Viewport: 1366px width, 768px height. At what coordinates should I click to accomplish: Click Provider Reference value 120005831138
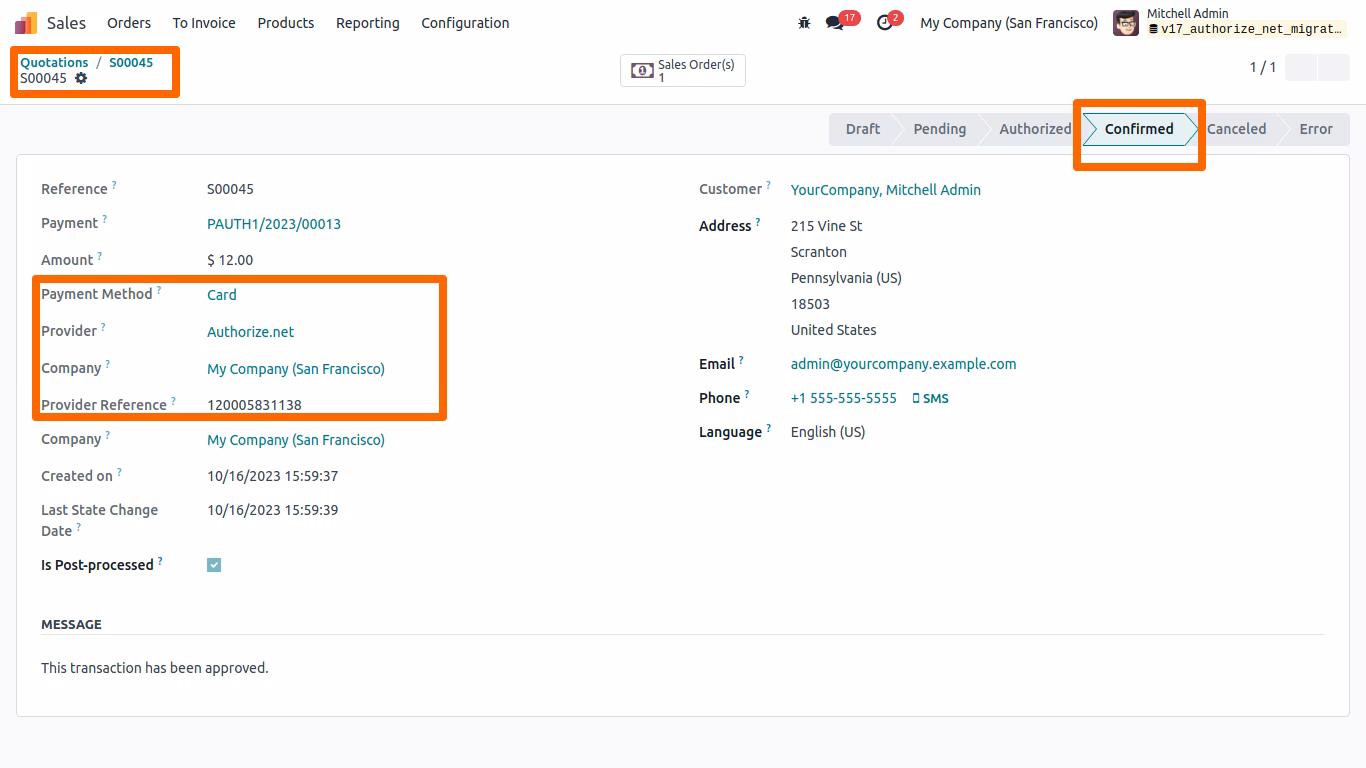pos(254,405)
